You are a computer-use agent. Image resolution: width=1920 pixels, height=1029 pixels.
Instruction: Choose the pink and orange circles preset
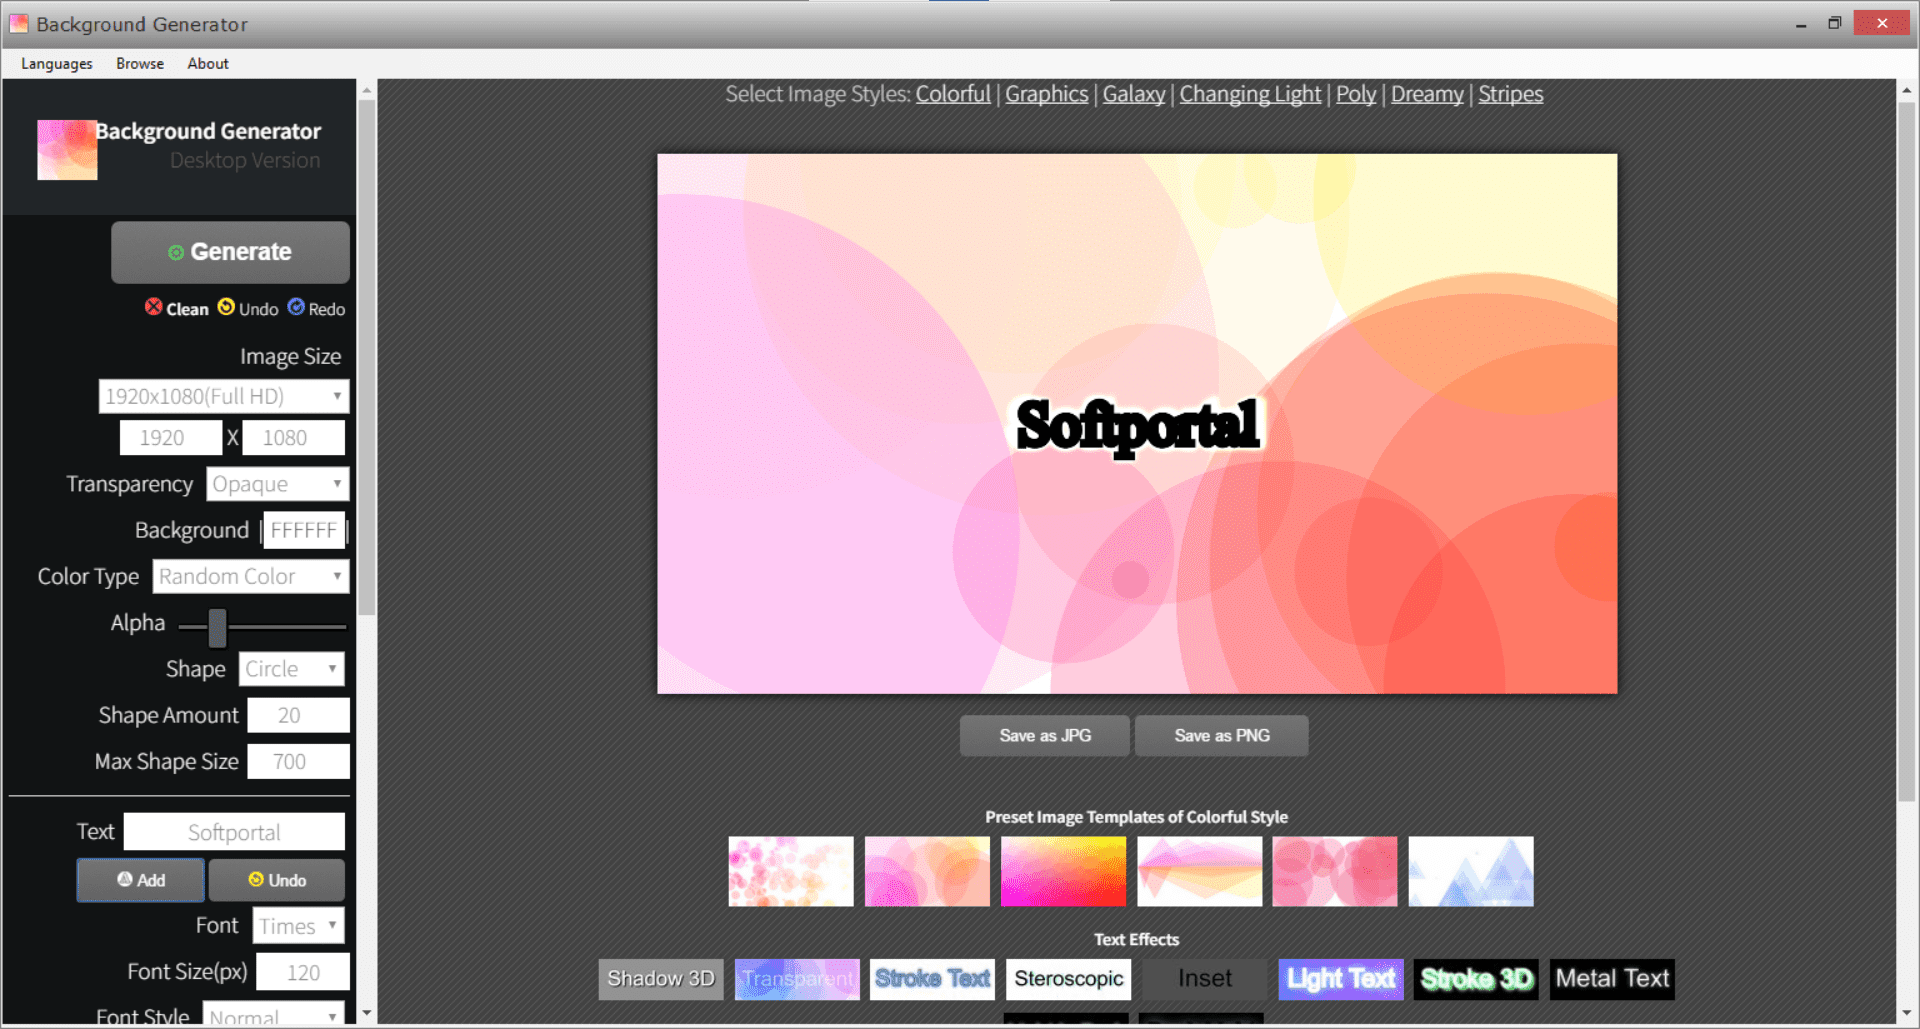tap(927, 871)
